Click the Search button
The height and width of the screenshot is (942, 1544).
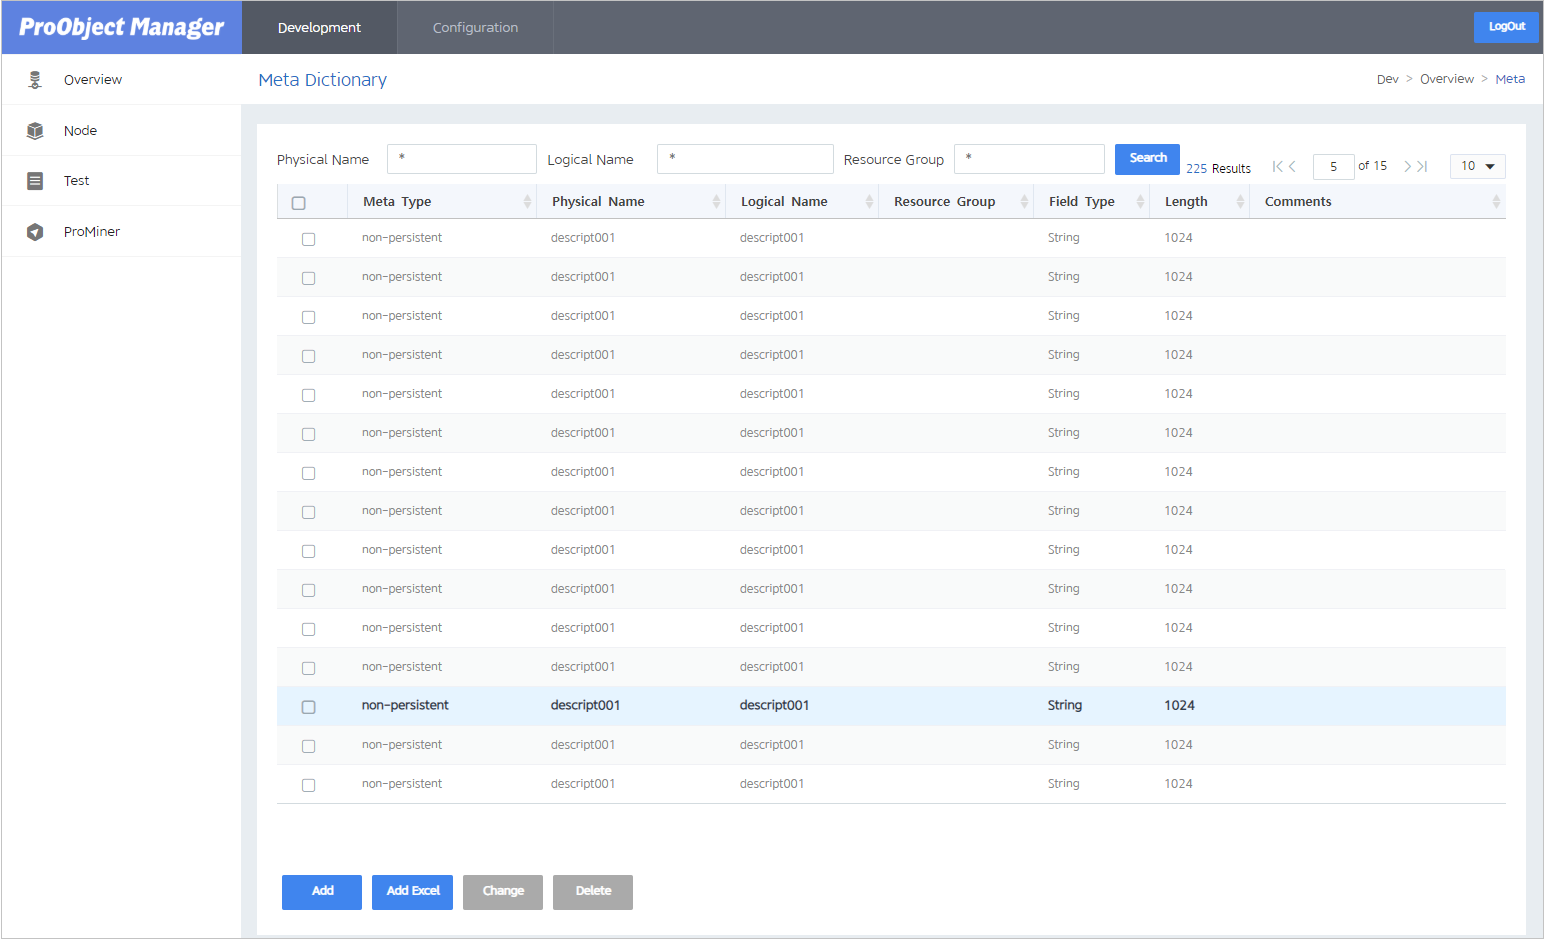tap(1147, 158)
